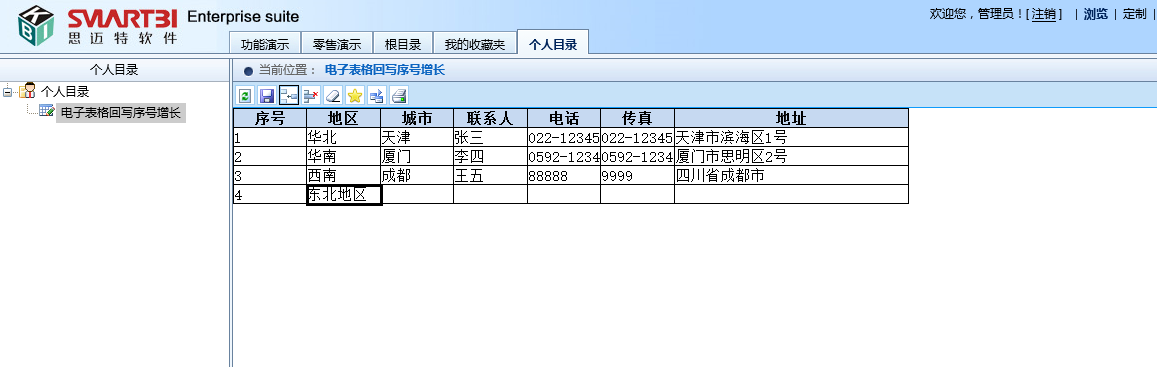Select the 个人目录 root folder in the tree
1157x367 pixels.
65,92
